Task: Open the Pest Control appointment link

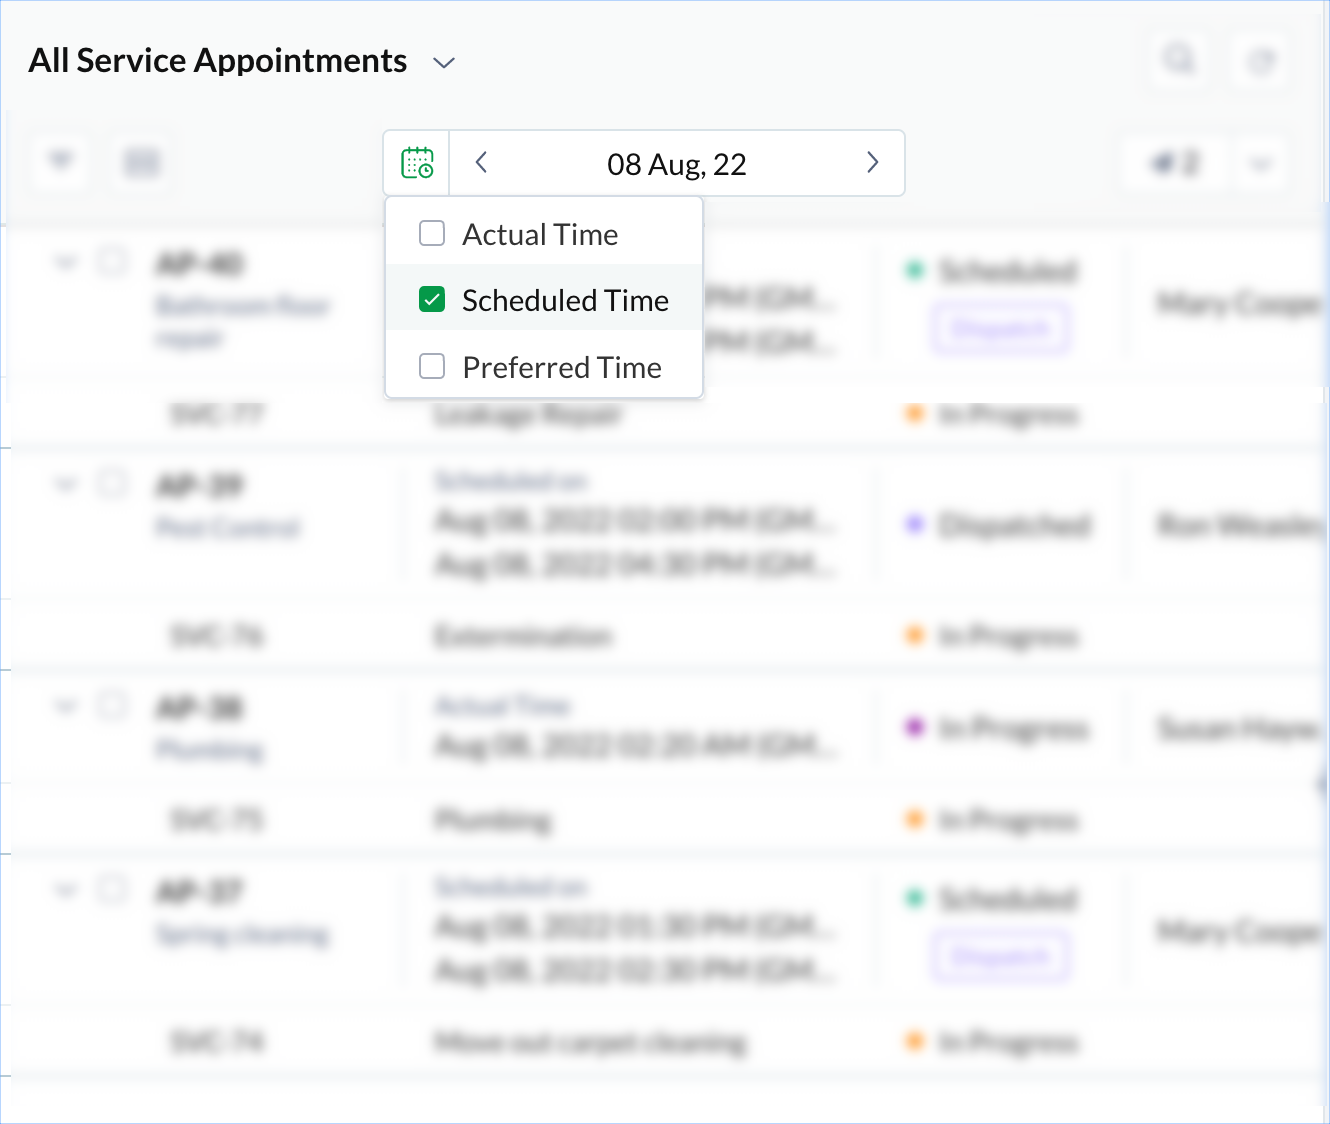Action: click(x=228, y=527)
